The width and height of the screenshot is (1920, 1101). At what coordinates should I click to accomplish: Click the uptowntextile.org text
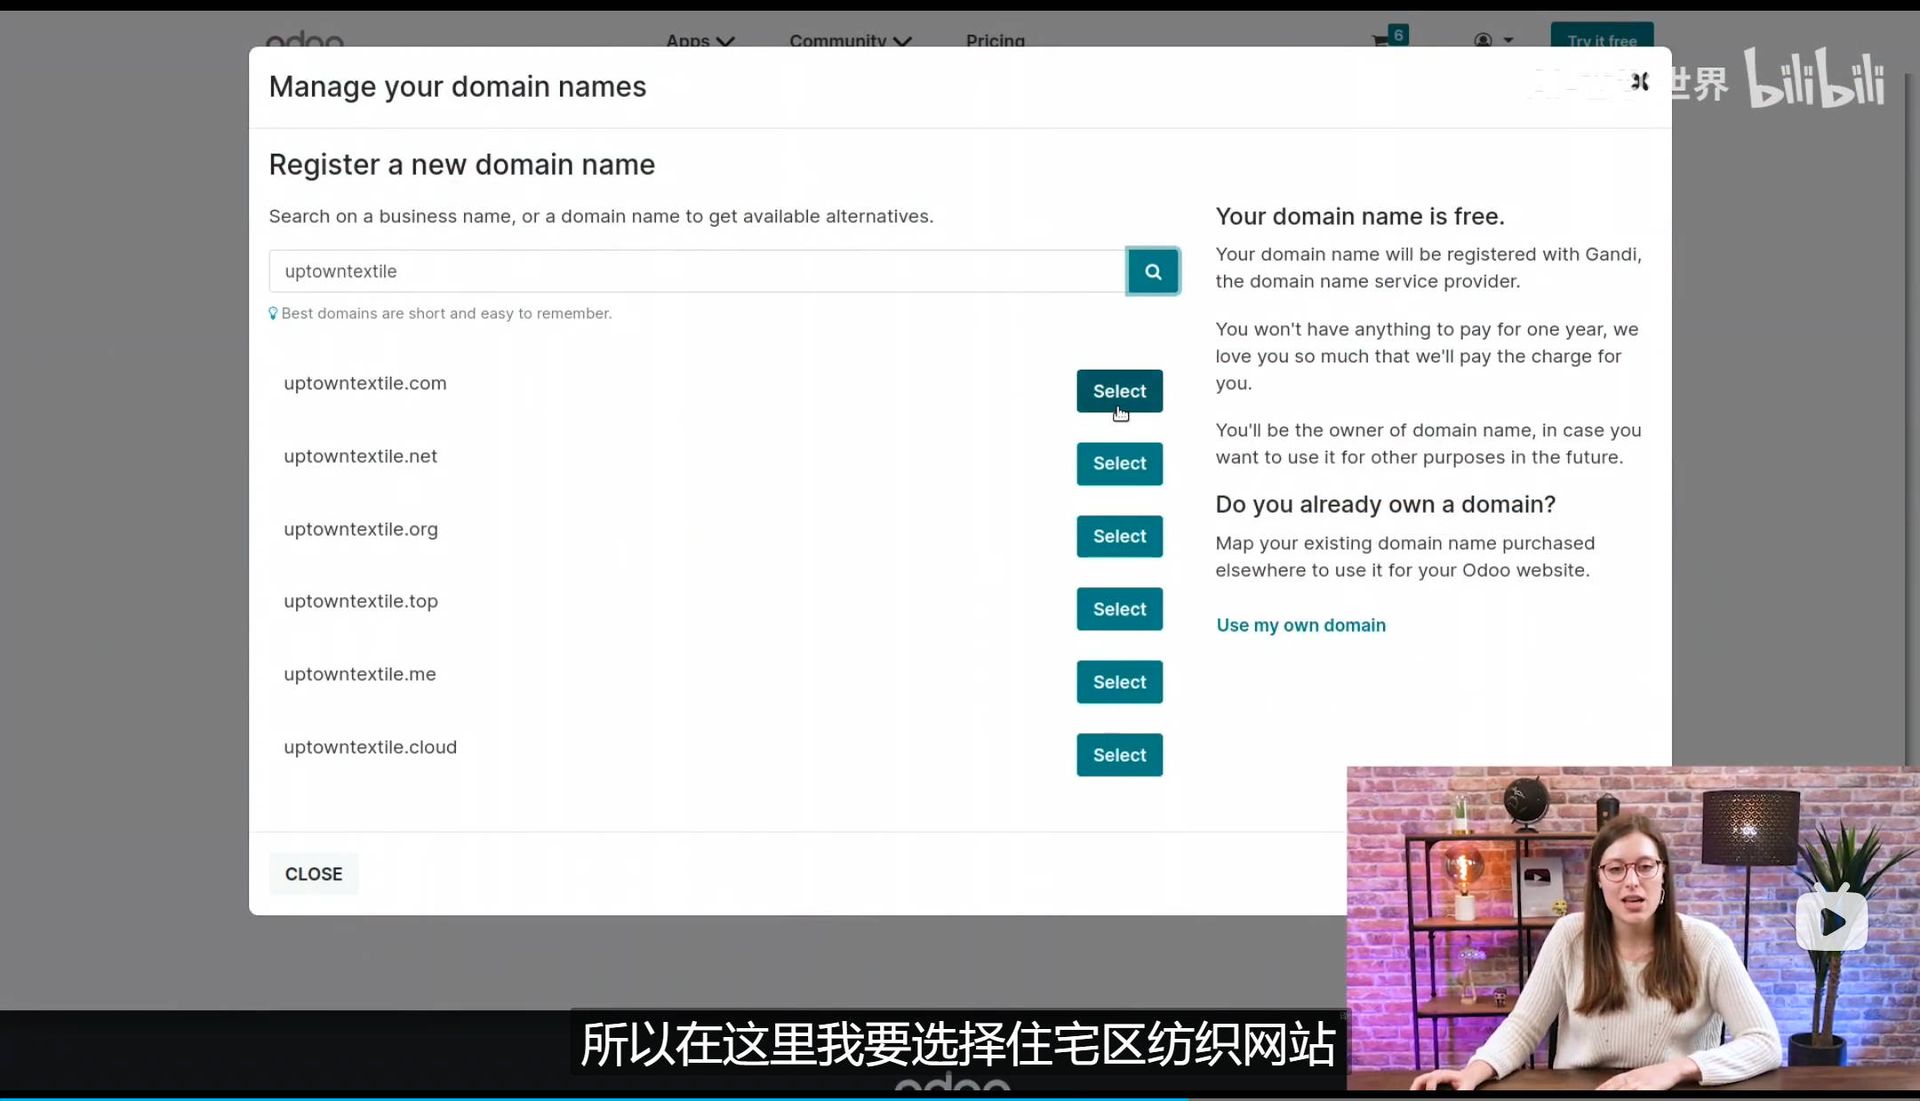click(x=360, y=529)
